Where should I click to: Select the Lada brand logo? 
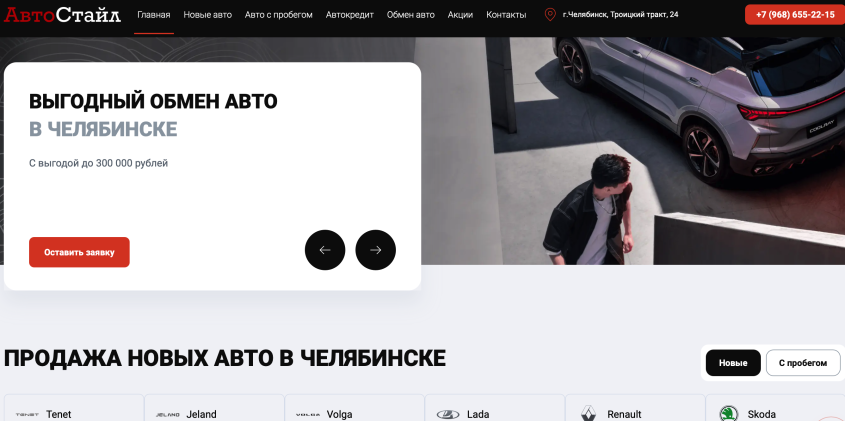coord(448,415)
